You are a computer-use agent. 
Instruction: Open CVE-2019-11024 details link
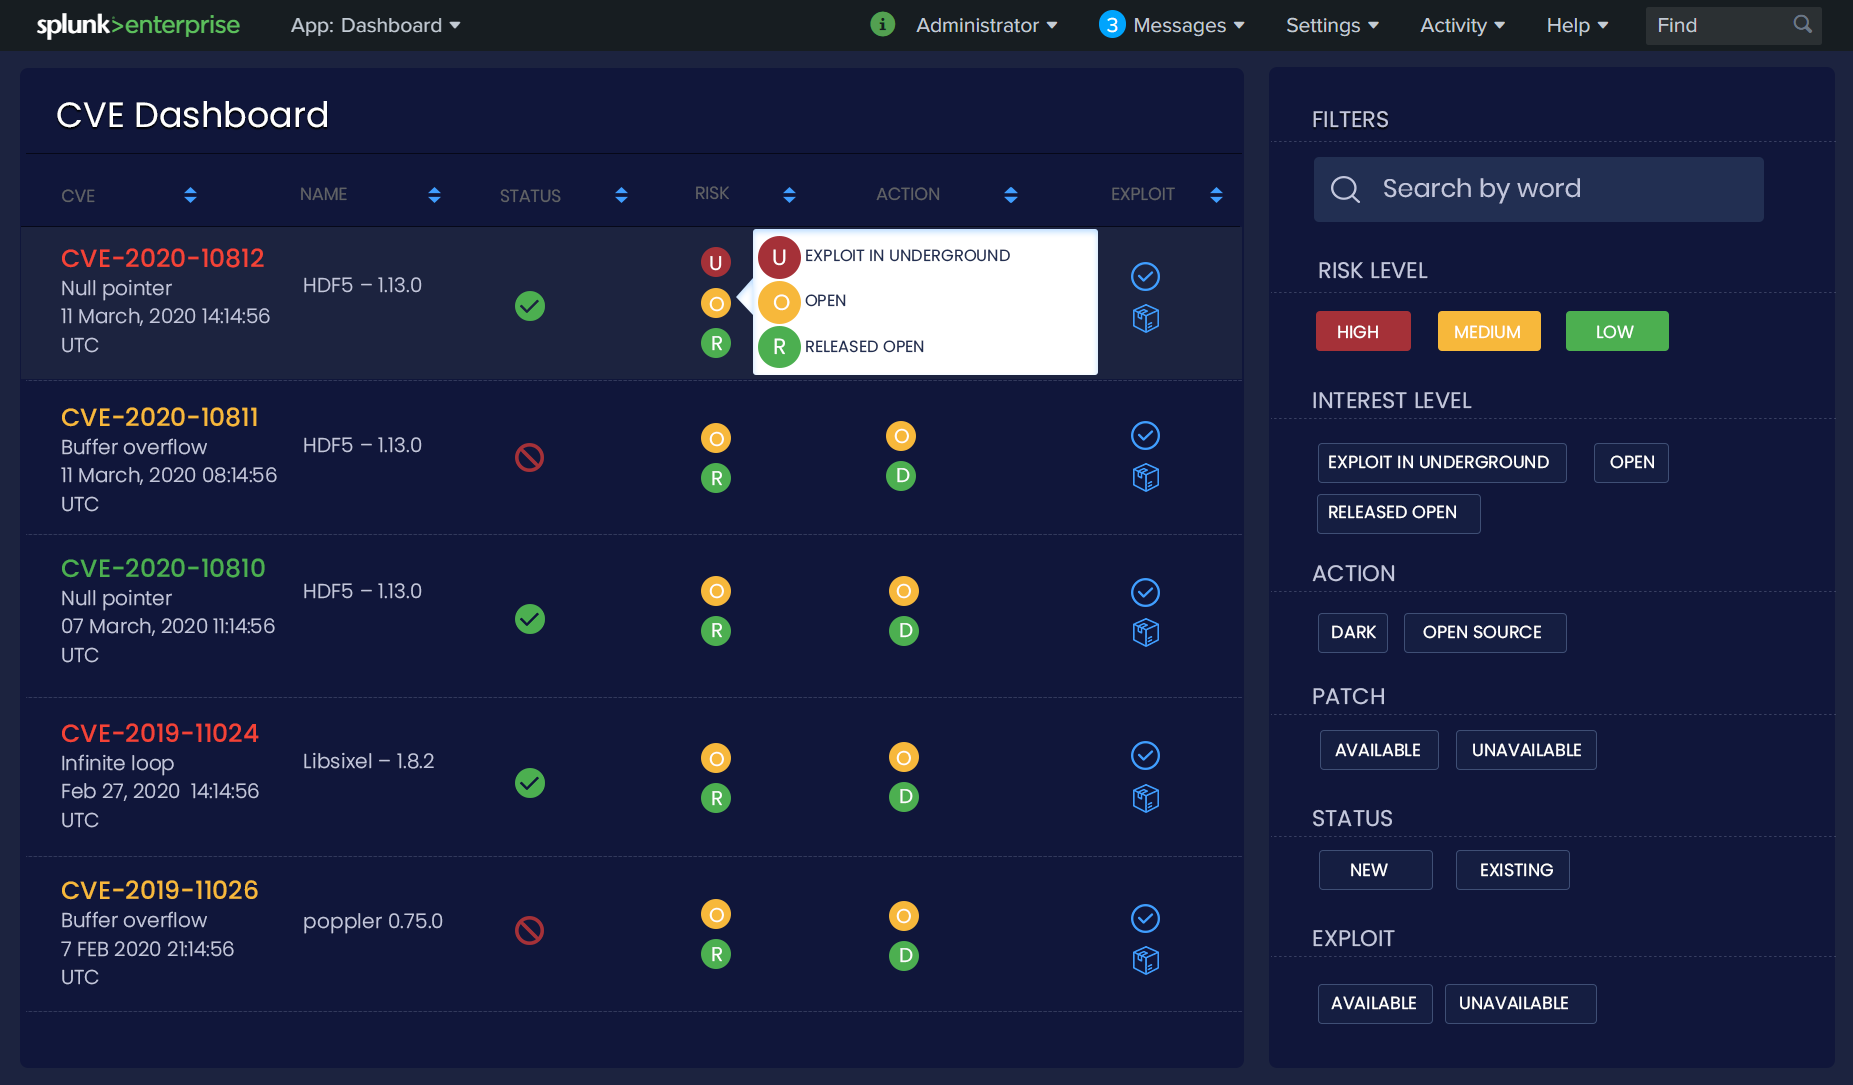point(159,732)
